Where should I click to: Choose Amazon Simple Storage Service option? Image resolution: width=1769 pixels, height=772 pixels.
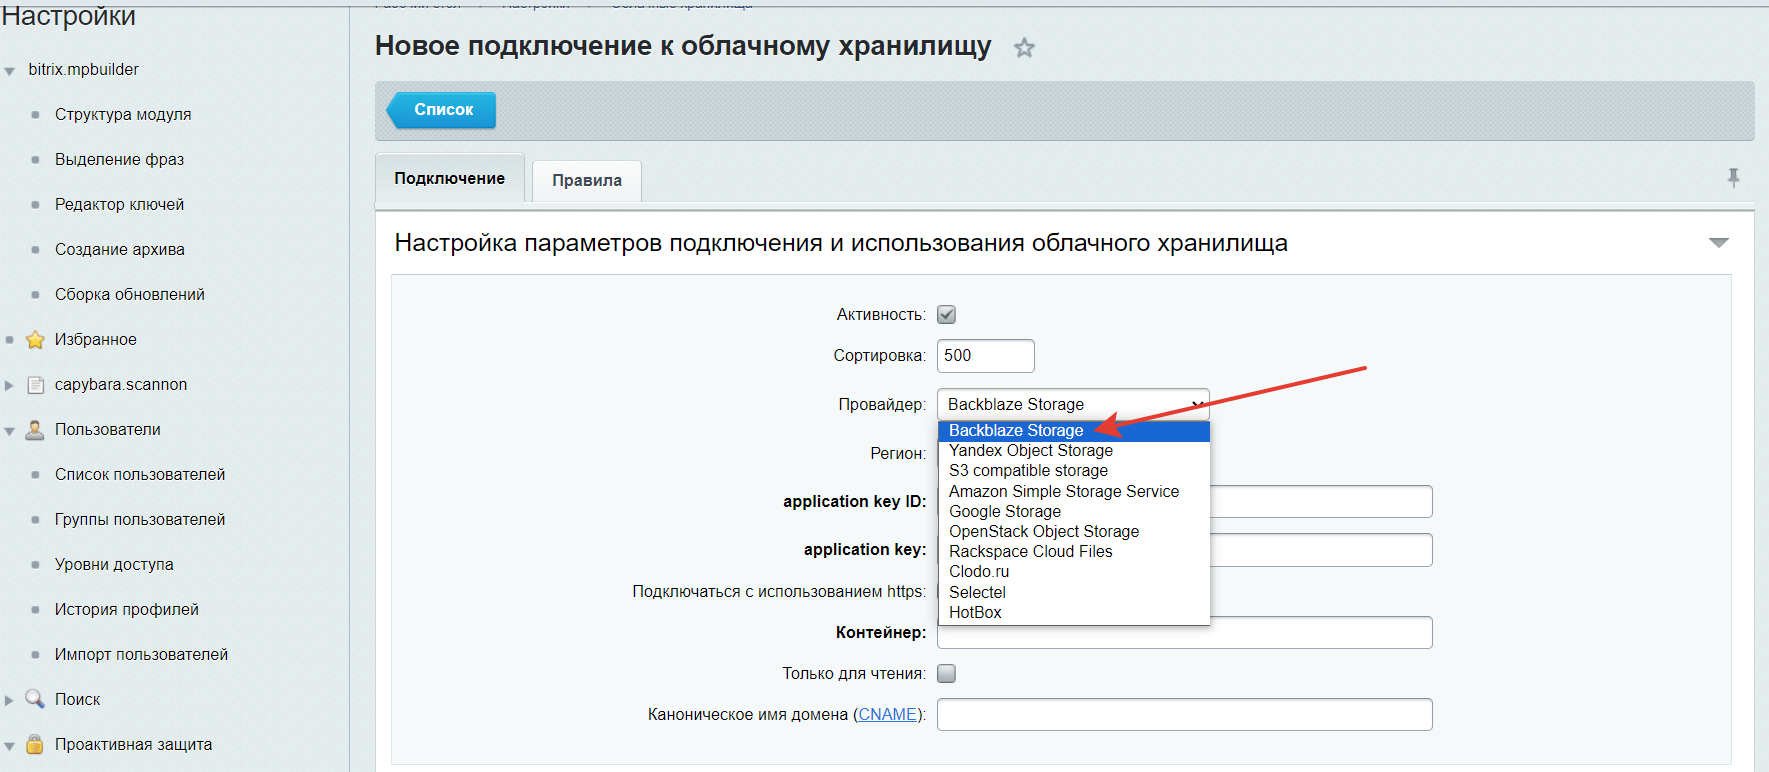[1063, 492]
